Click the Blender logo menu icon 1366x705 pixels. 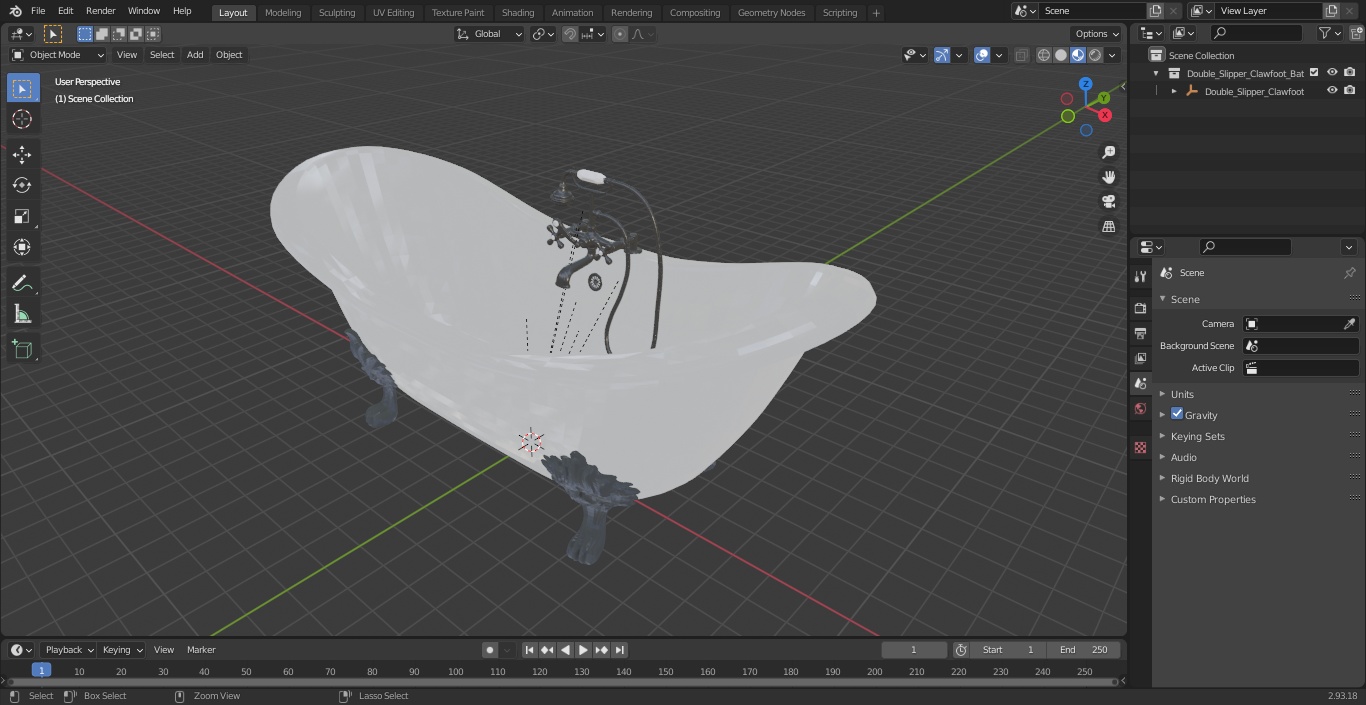pos(15,11)
